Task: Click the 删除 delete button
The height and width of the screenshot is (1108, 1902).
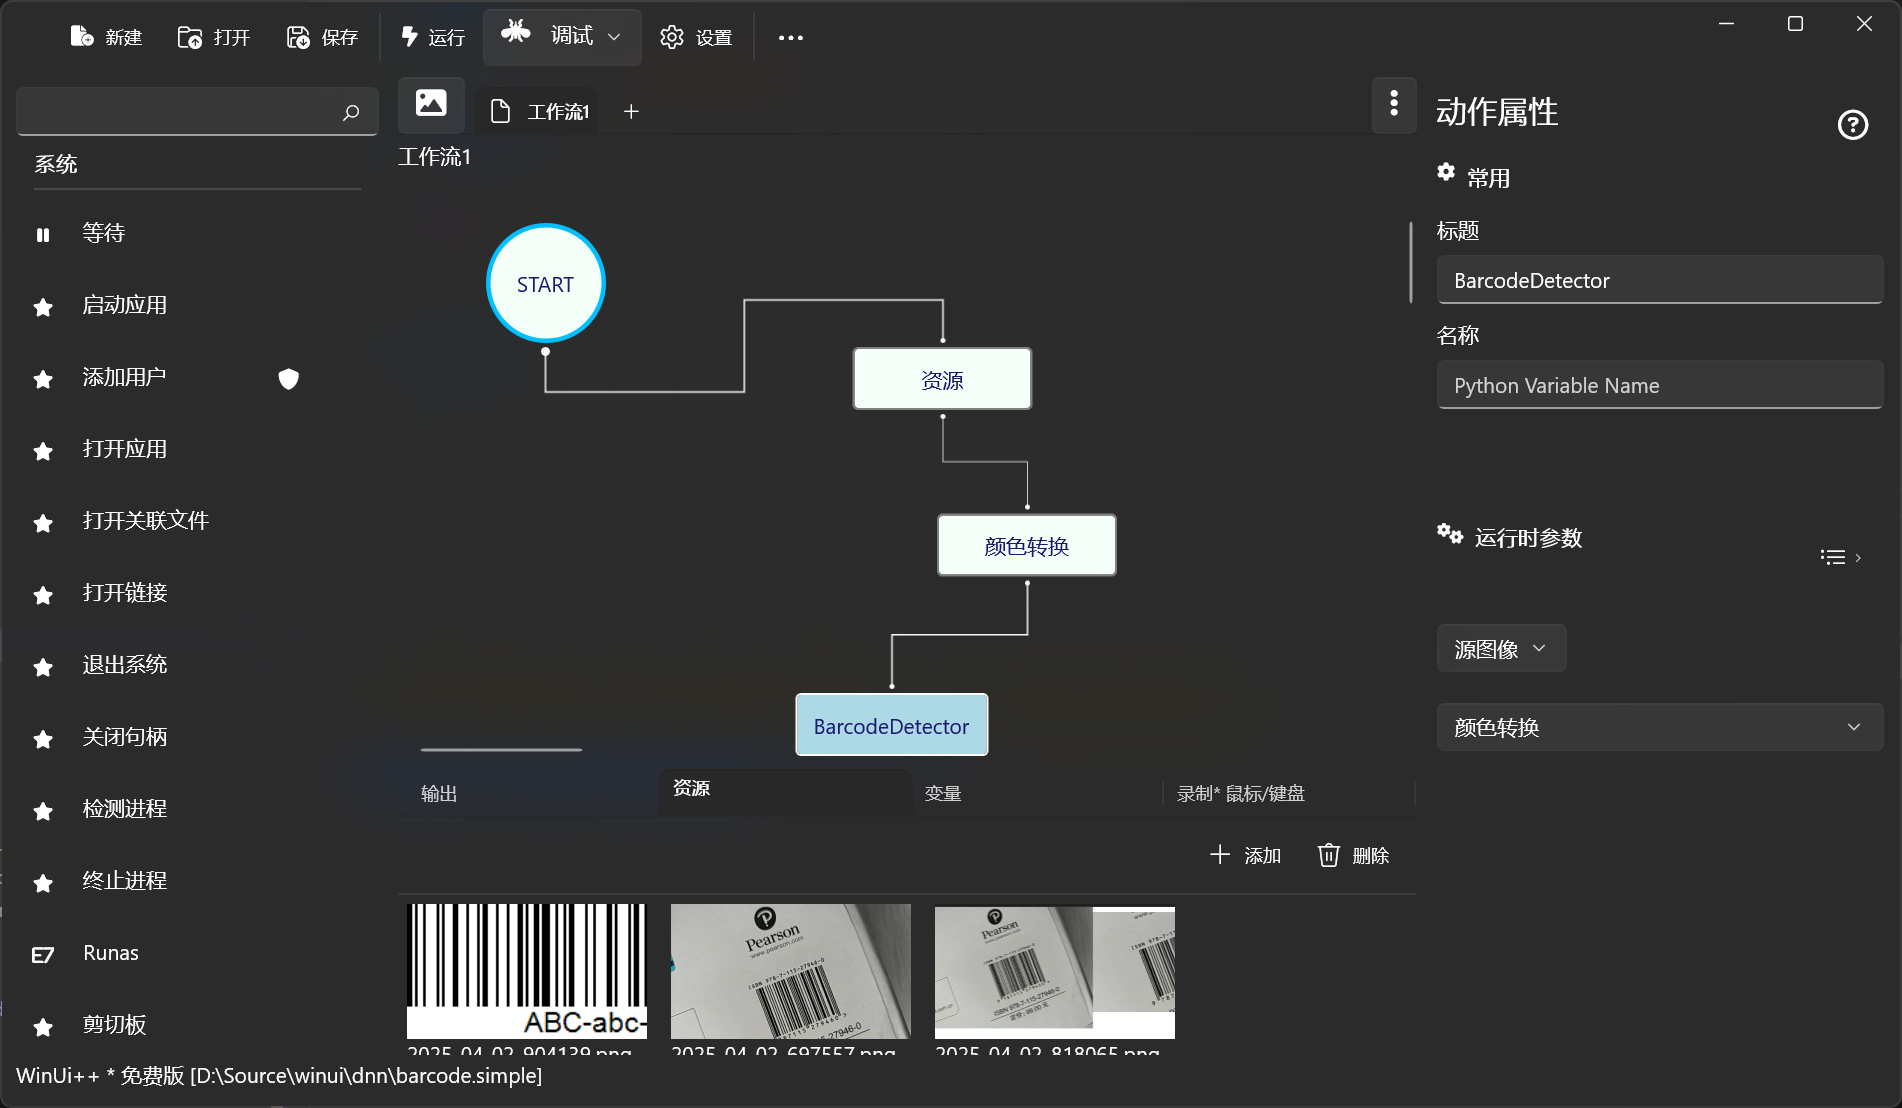Action: click(x=1352, y=855)
